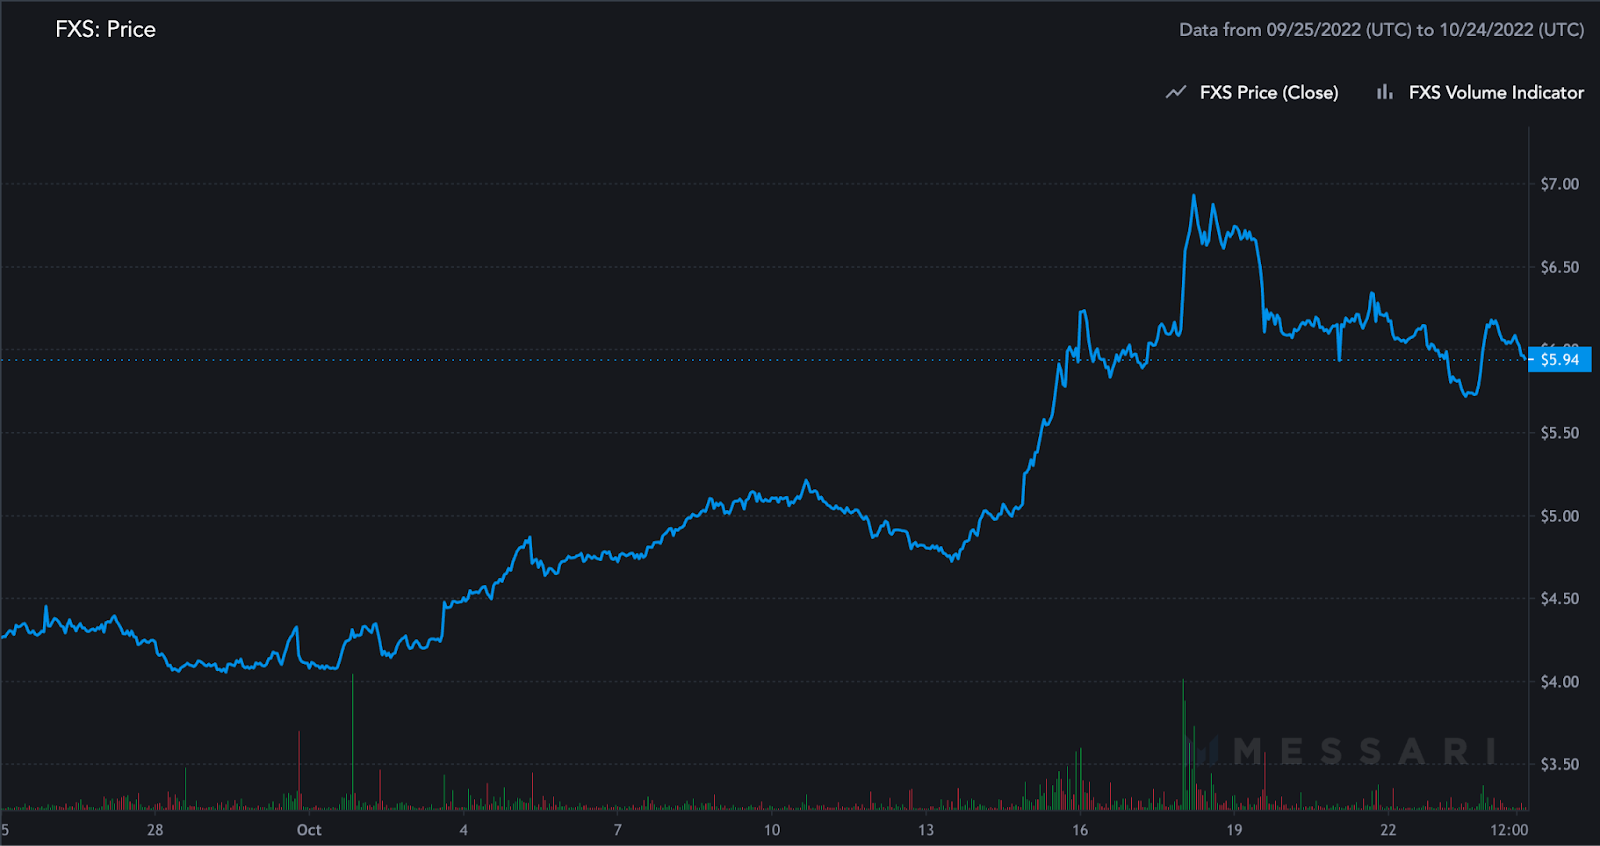1600x846 pixels.
Task: Select the Oct marker on the date axis
Action: point(309,830)
